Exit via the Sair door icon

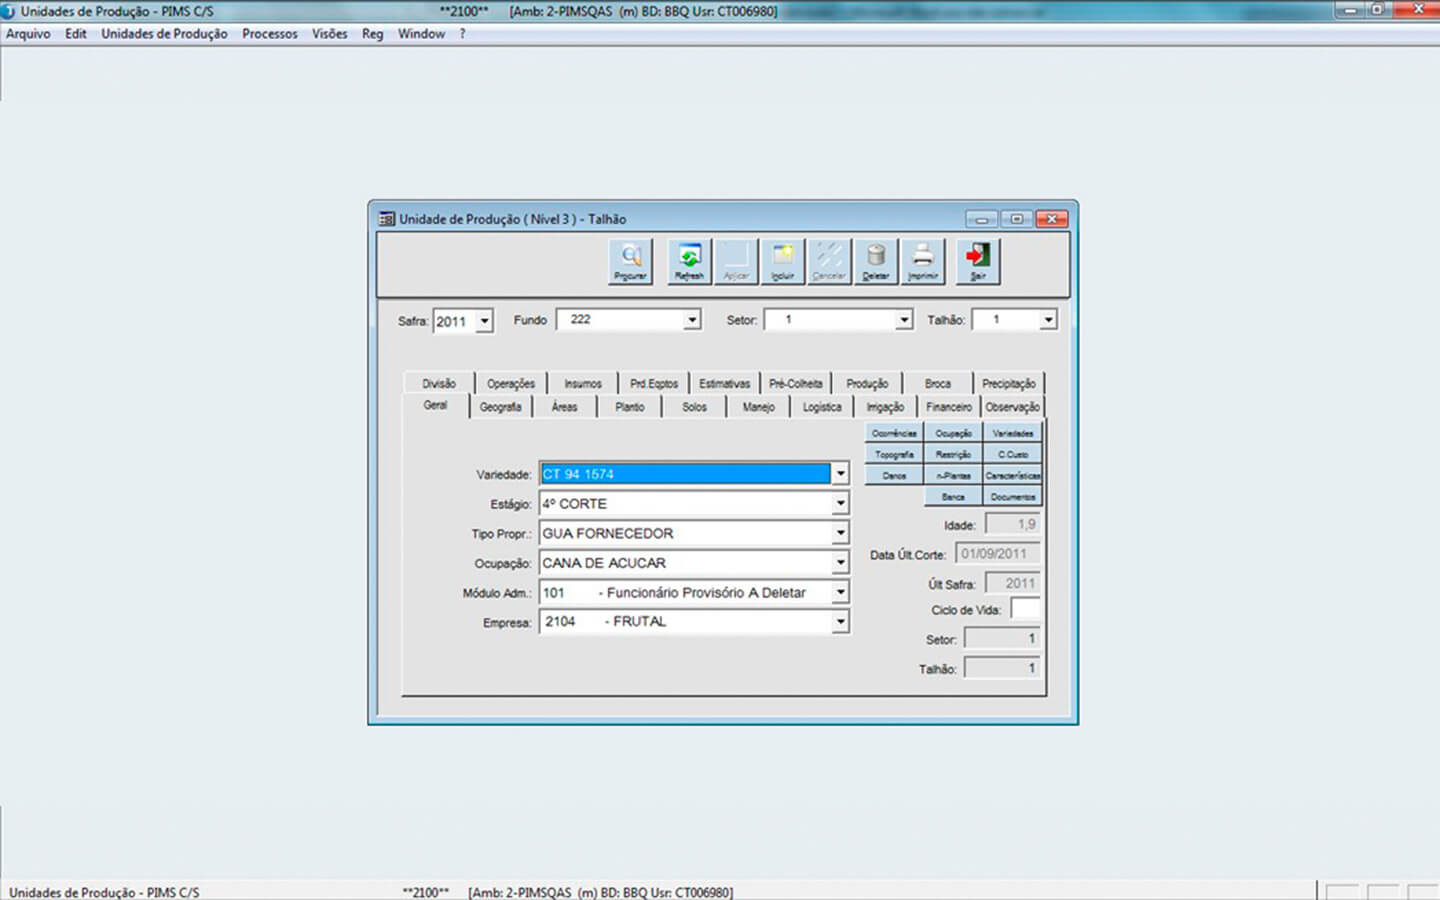pos(977,261)
